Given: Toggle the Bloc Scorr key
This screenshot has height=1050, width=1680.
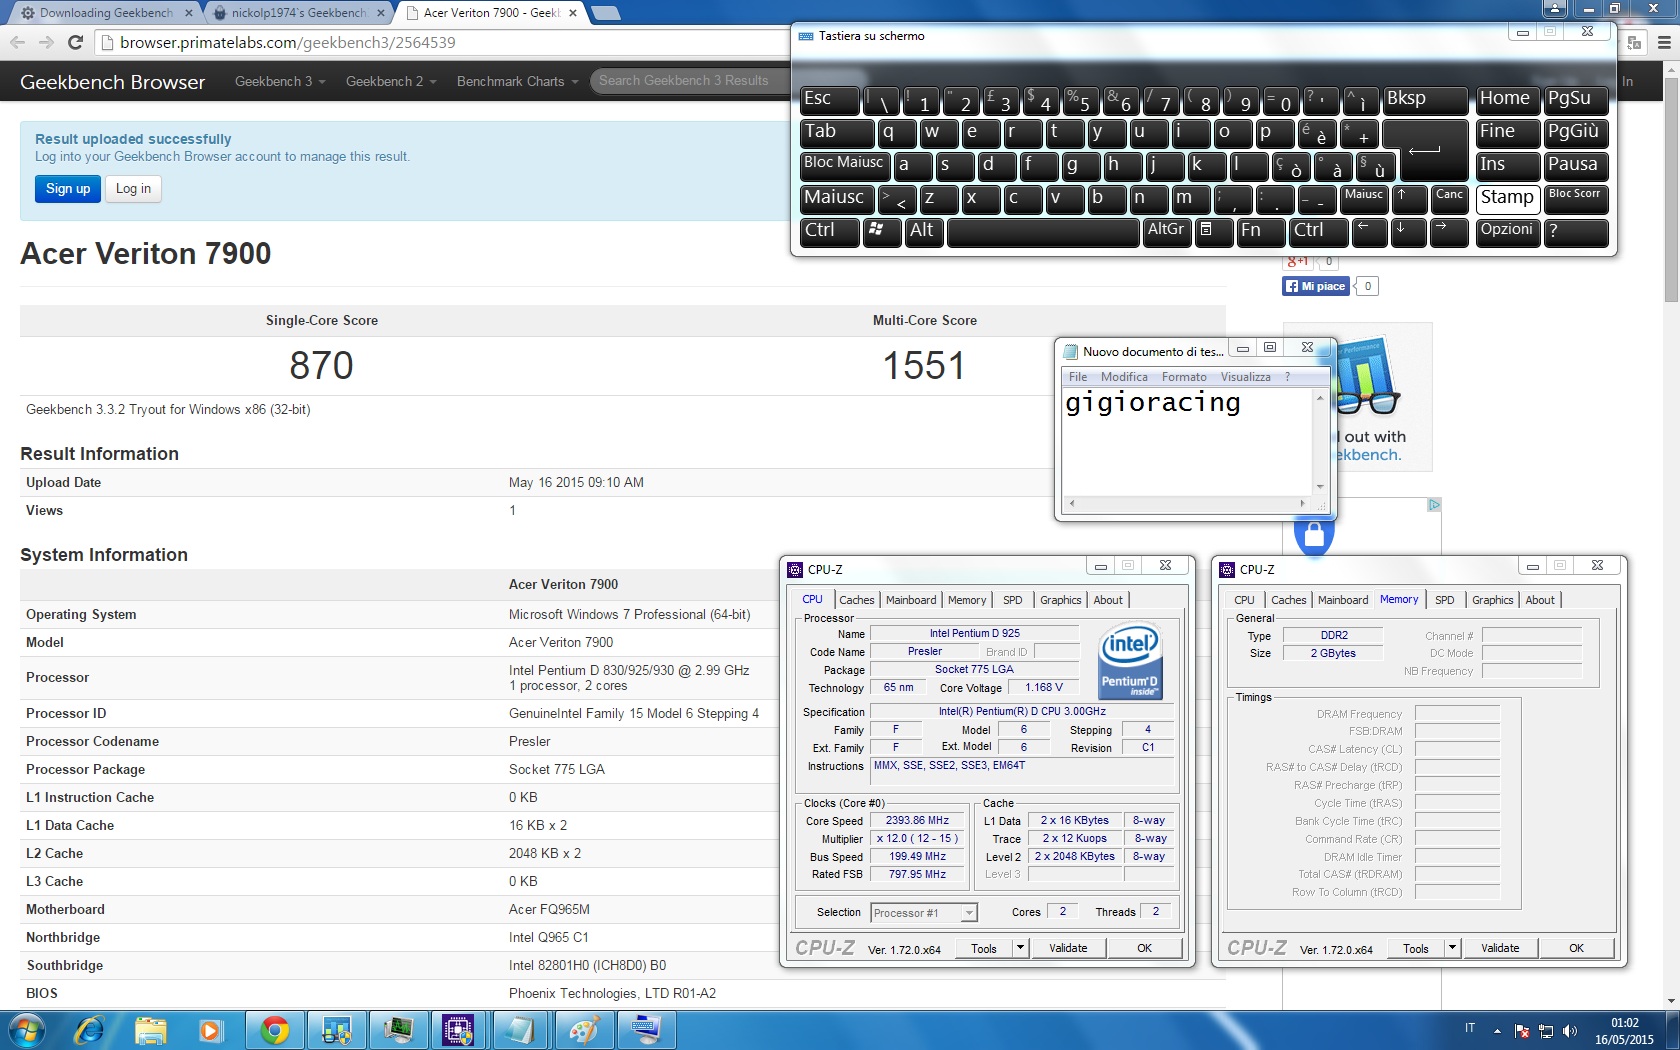Looking at the screenshot, I should (1577, 199).
